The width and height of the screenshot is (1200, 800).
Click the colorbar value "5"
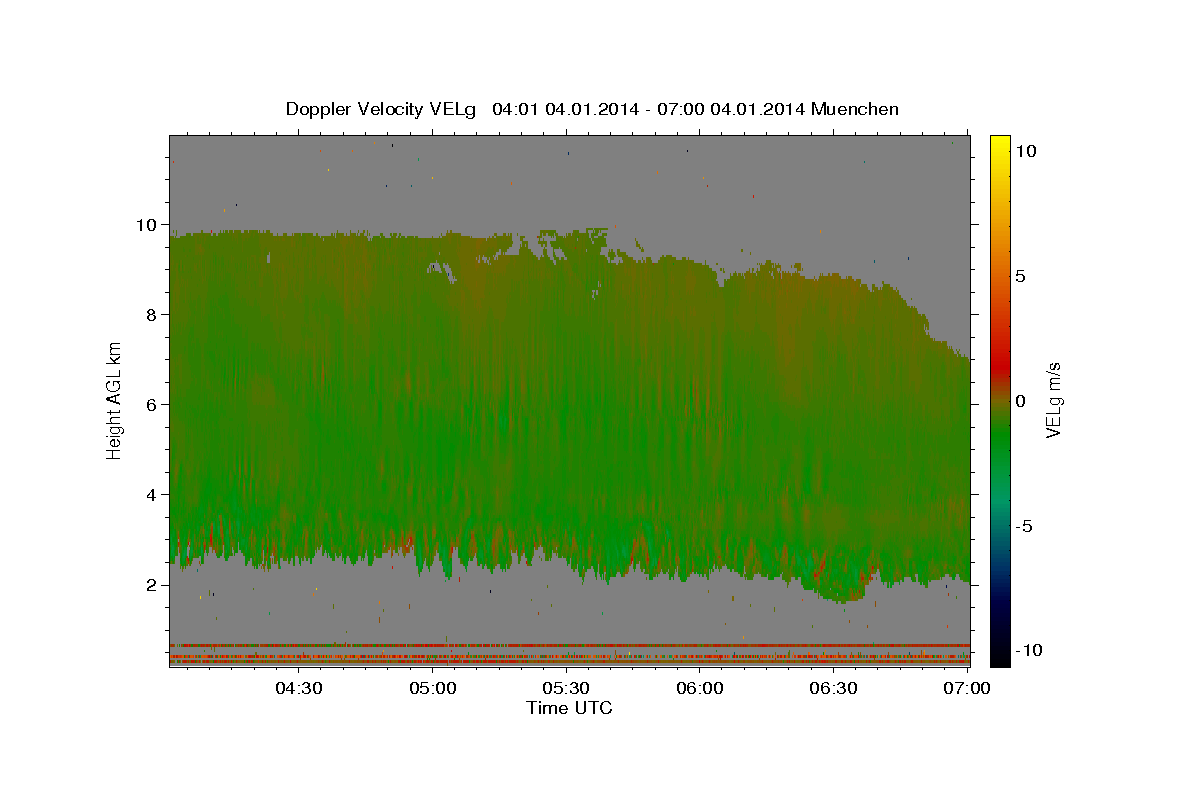(x=1021, y=276)
